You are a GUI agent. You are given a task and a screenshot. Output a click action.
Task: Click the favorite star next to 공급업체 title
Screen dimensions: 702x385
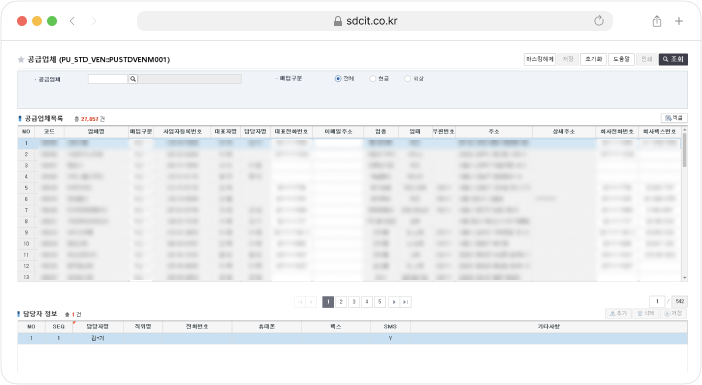coord(21,60)
